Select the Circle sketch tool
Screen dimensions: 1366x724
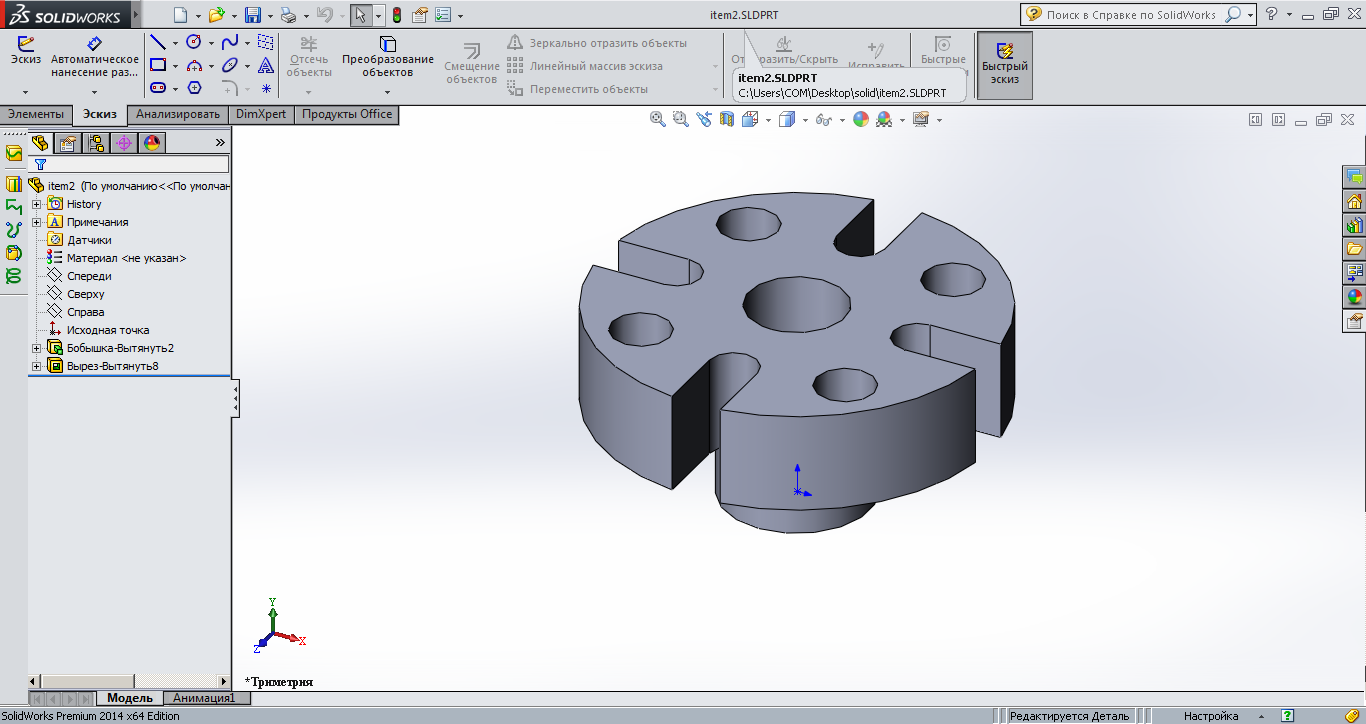coord(194,42)
